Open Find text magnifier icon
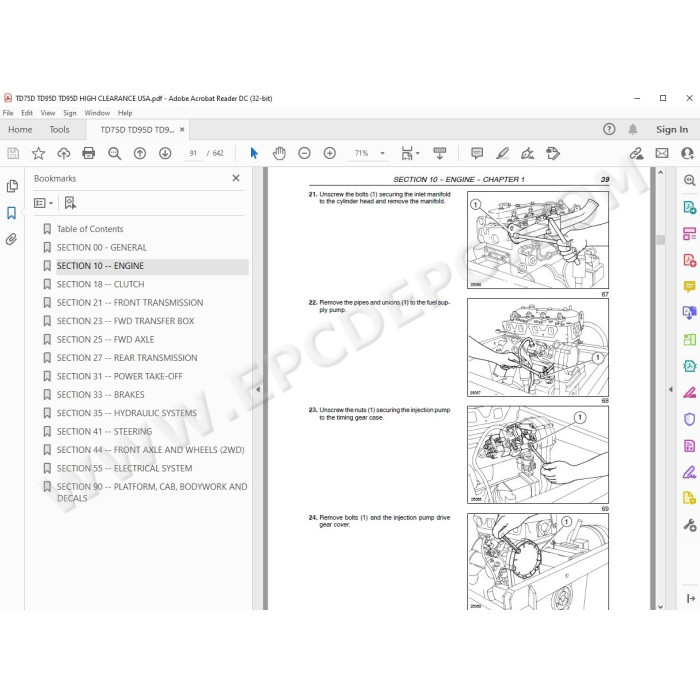This screenshot has height=700, width=700. (x=114, y=154)
